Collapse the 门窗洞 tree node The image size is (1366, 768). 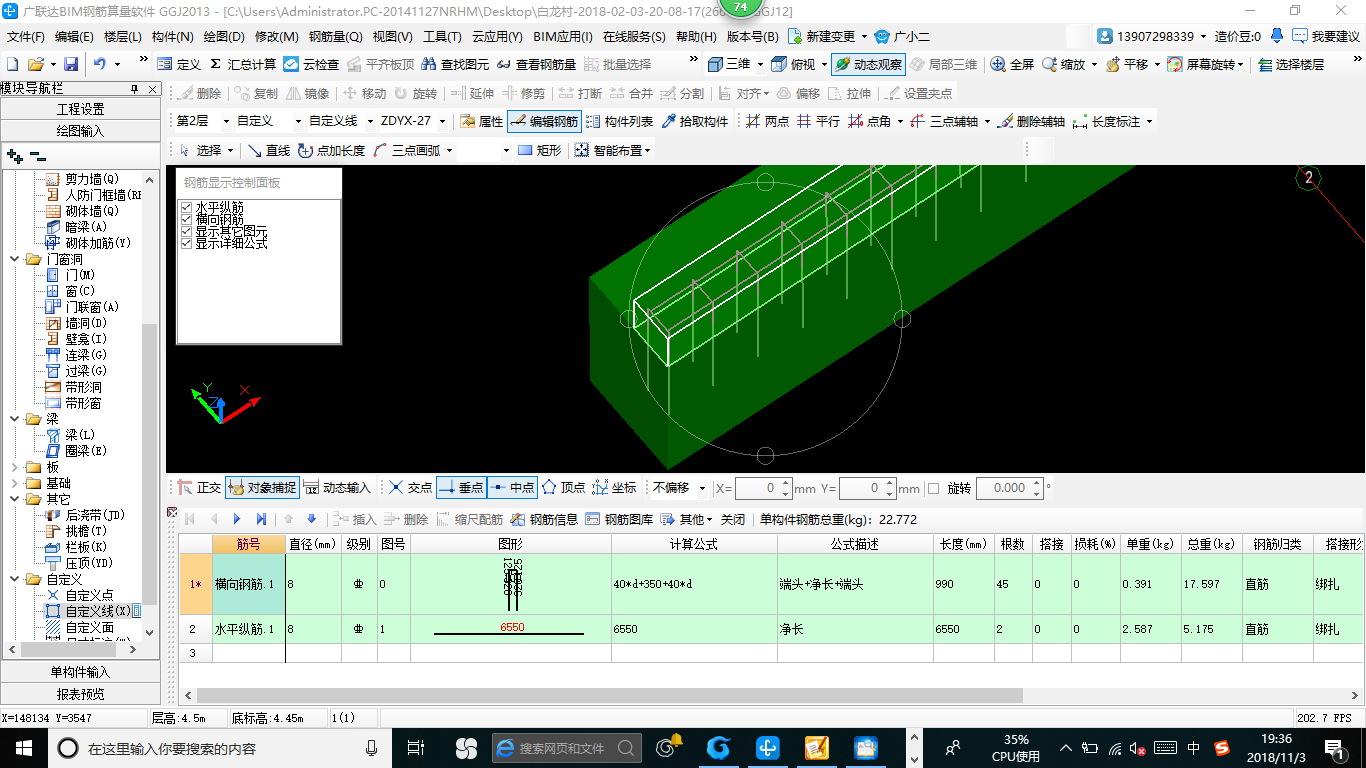[x=14, y=259]
